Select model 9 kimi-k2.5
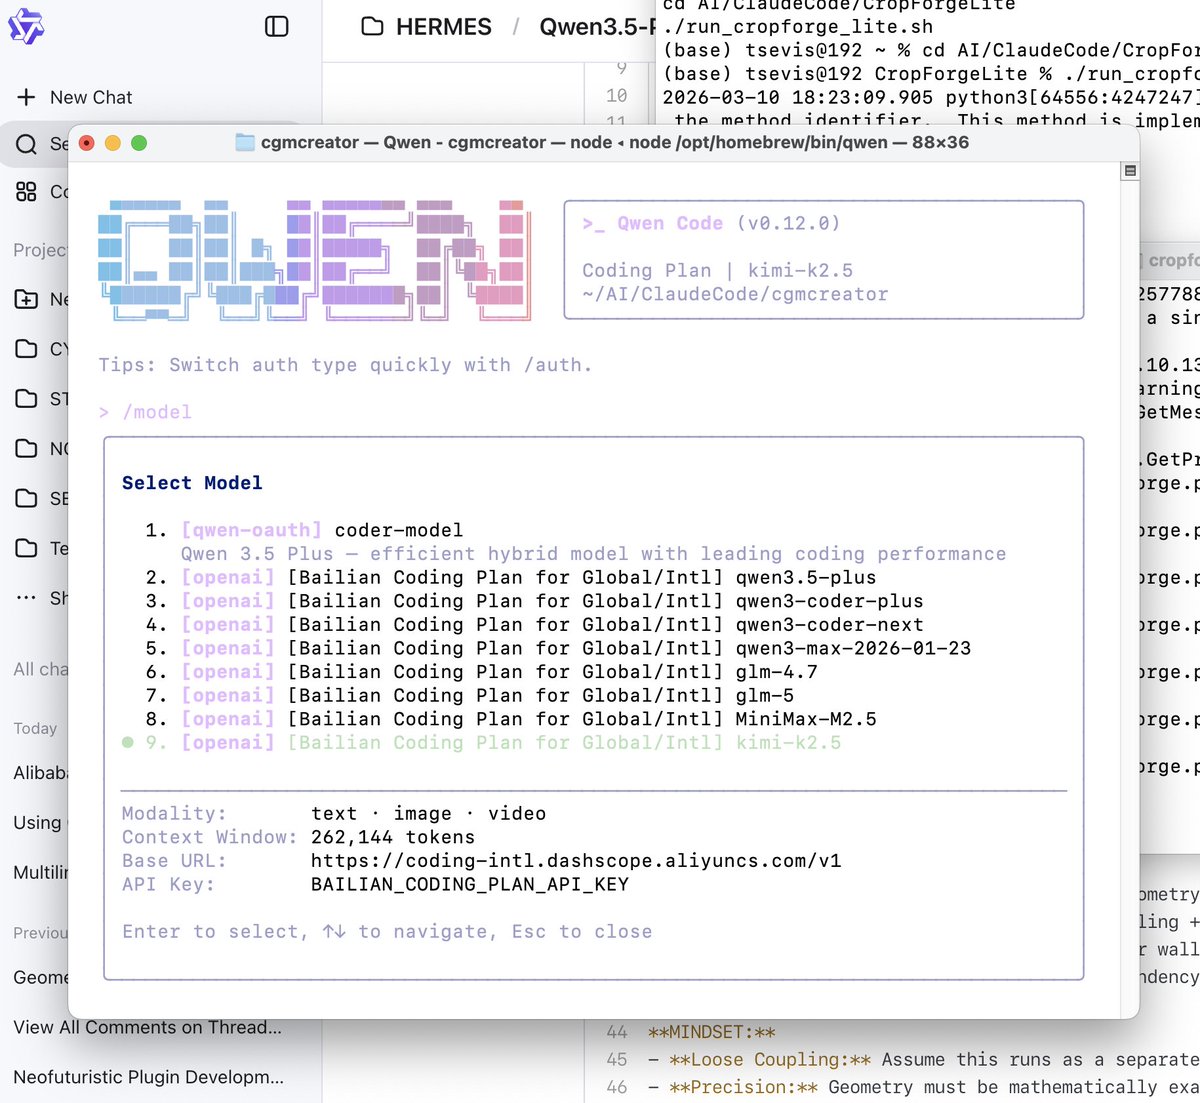 pos(481,743)
